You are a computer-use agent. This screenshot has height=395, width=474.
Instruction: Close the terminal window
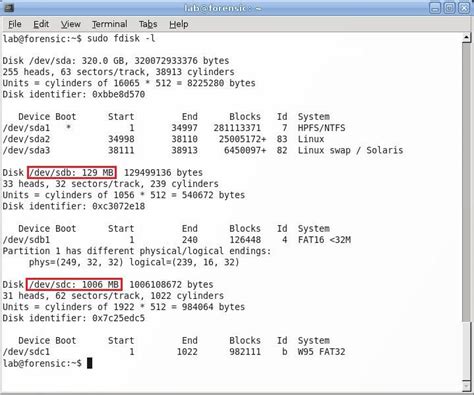pyautogui.click(x=464, y=8)
